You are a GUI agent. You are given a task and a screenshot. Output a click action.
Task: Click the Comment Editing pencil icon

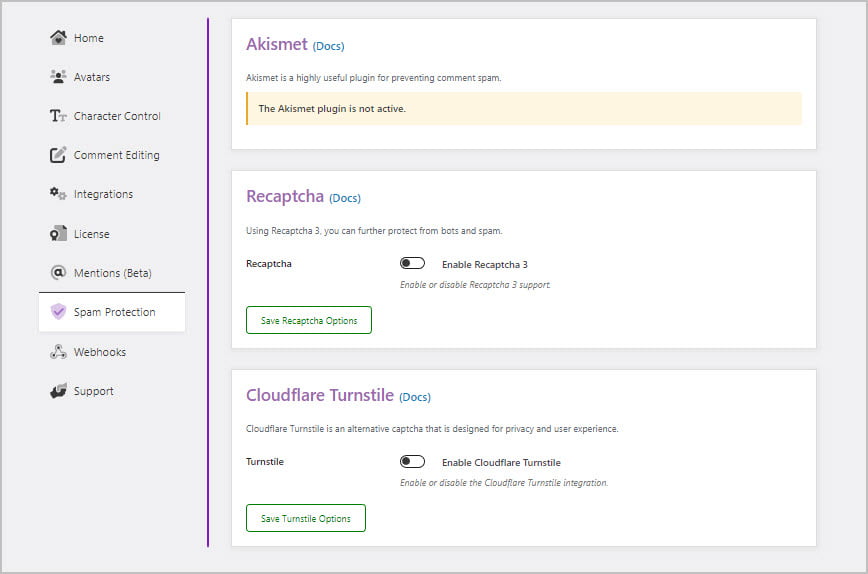click(58, 154)
